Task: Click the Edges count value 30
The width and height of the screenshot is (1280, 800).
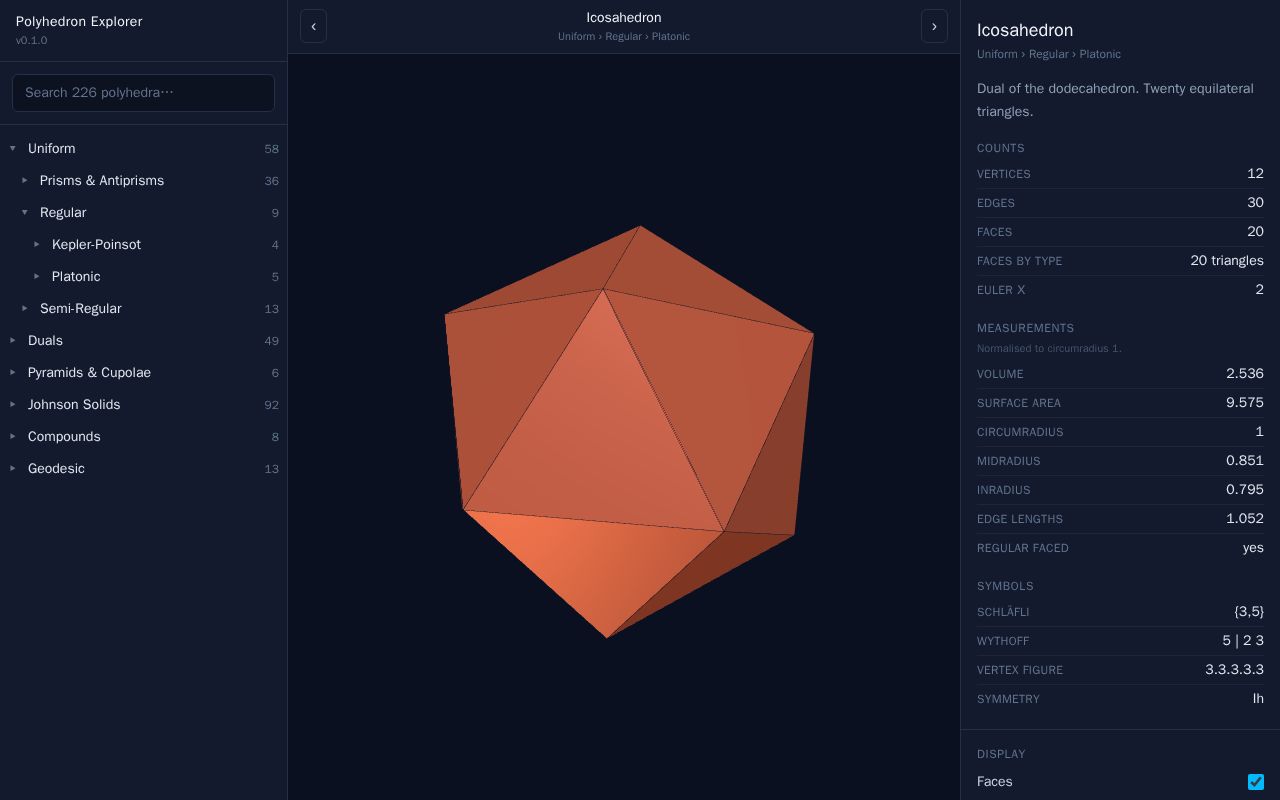Action: pyautogui.click(x=1255, y=203)
